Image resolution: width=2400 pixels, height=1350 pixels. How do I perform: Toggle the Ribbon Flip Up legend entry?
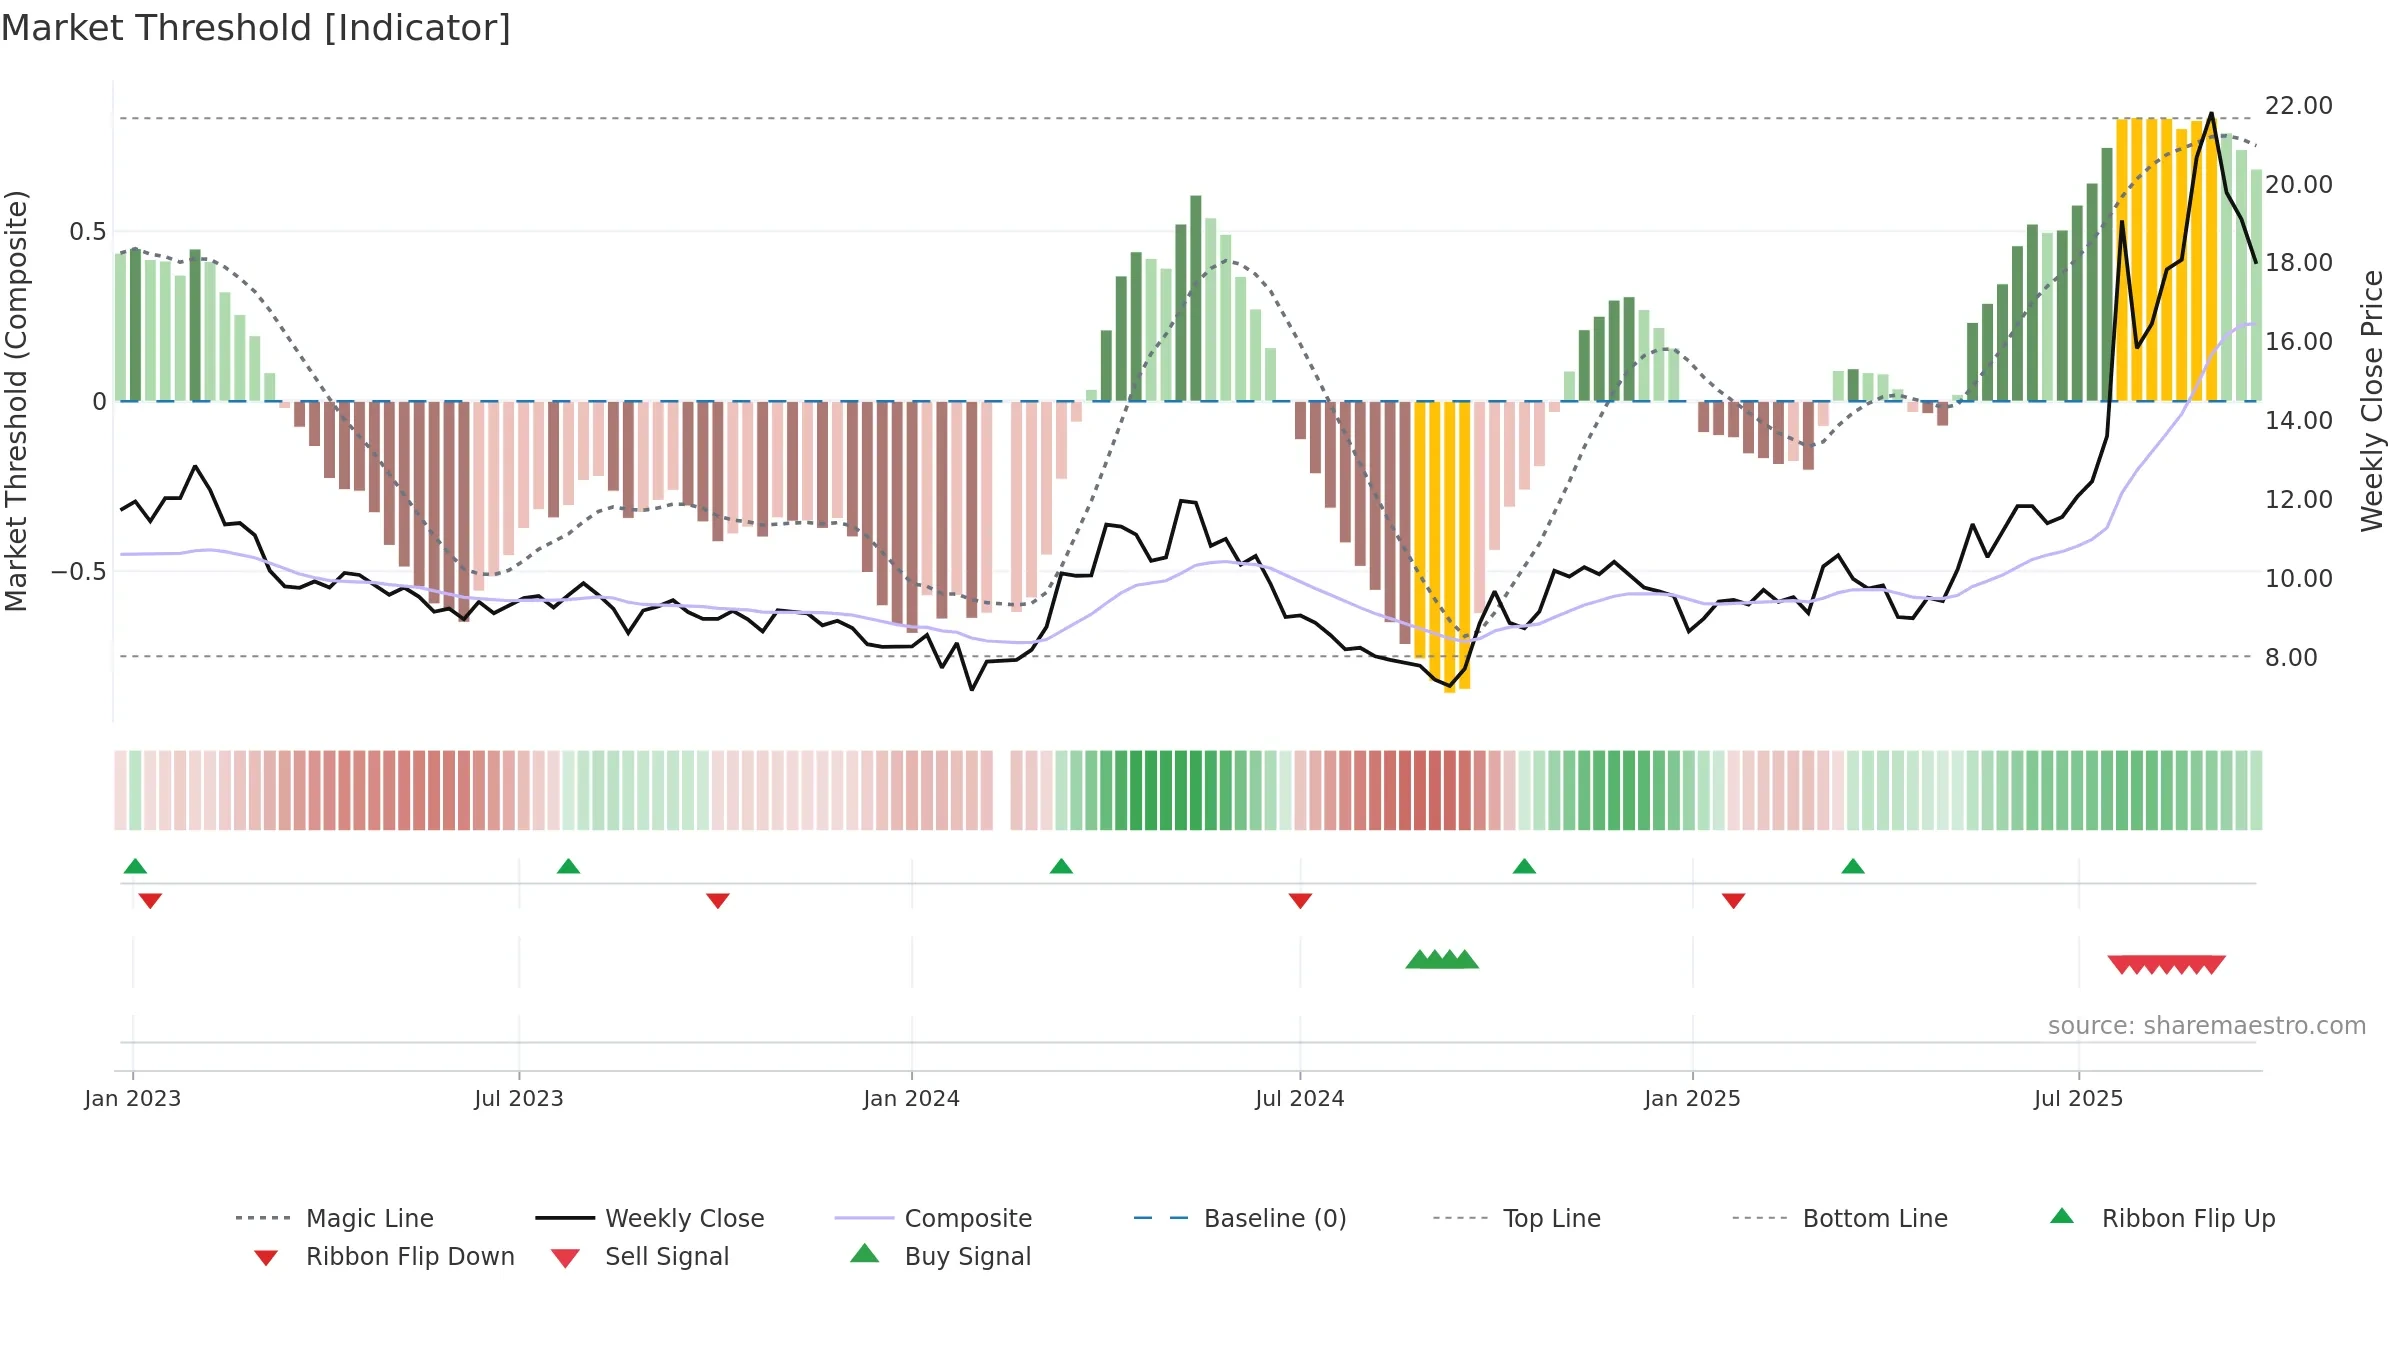click(2163, 1218)
